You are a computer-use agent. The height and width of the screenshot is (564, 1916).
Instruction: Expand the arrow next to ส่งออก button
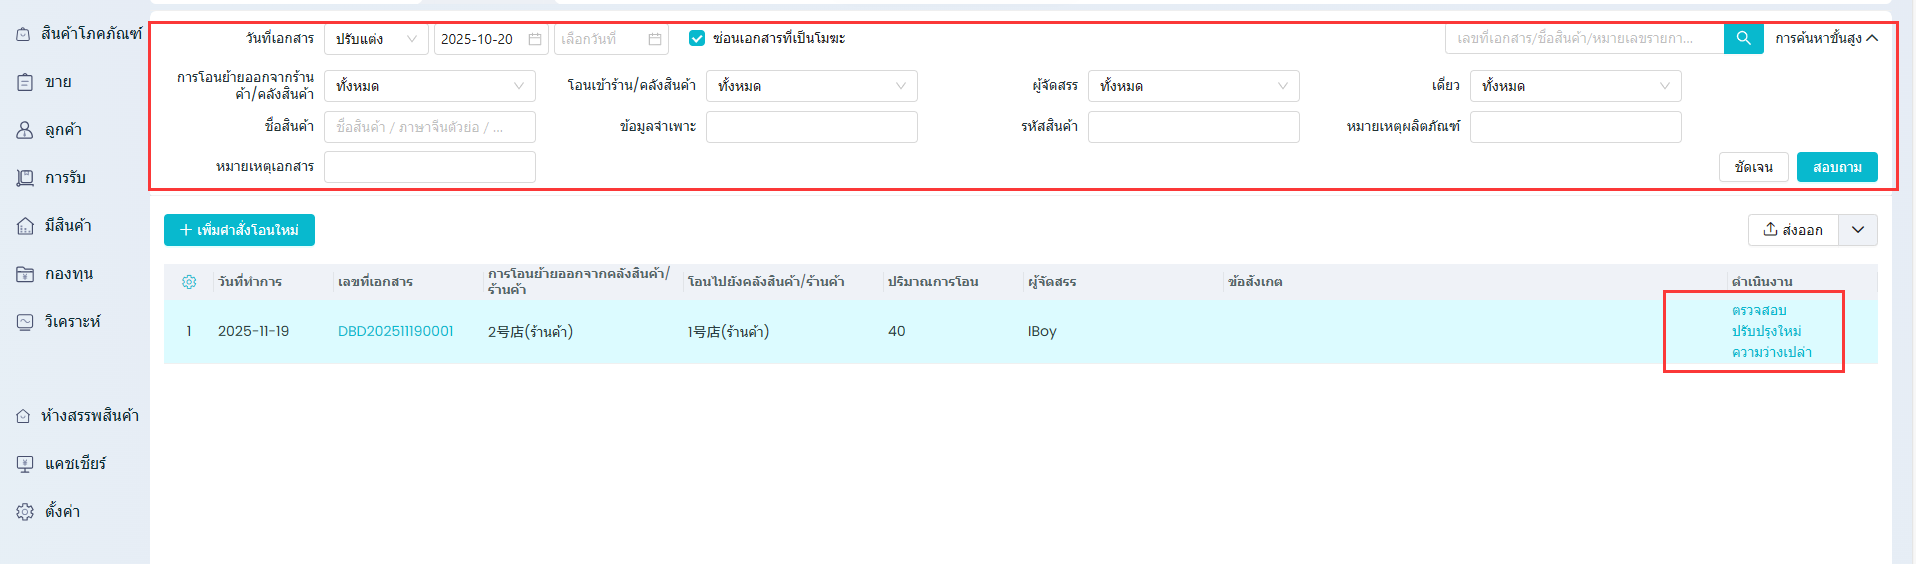(1858, 230)
